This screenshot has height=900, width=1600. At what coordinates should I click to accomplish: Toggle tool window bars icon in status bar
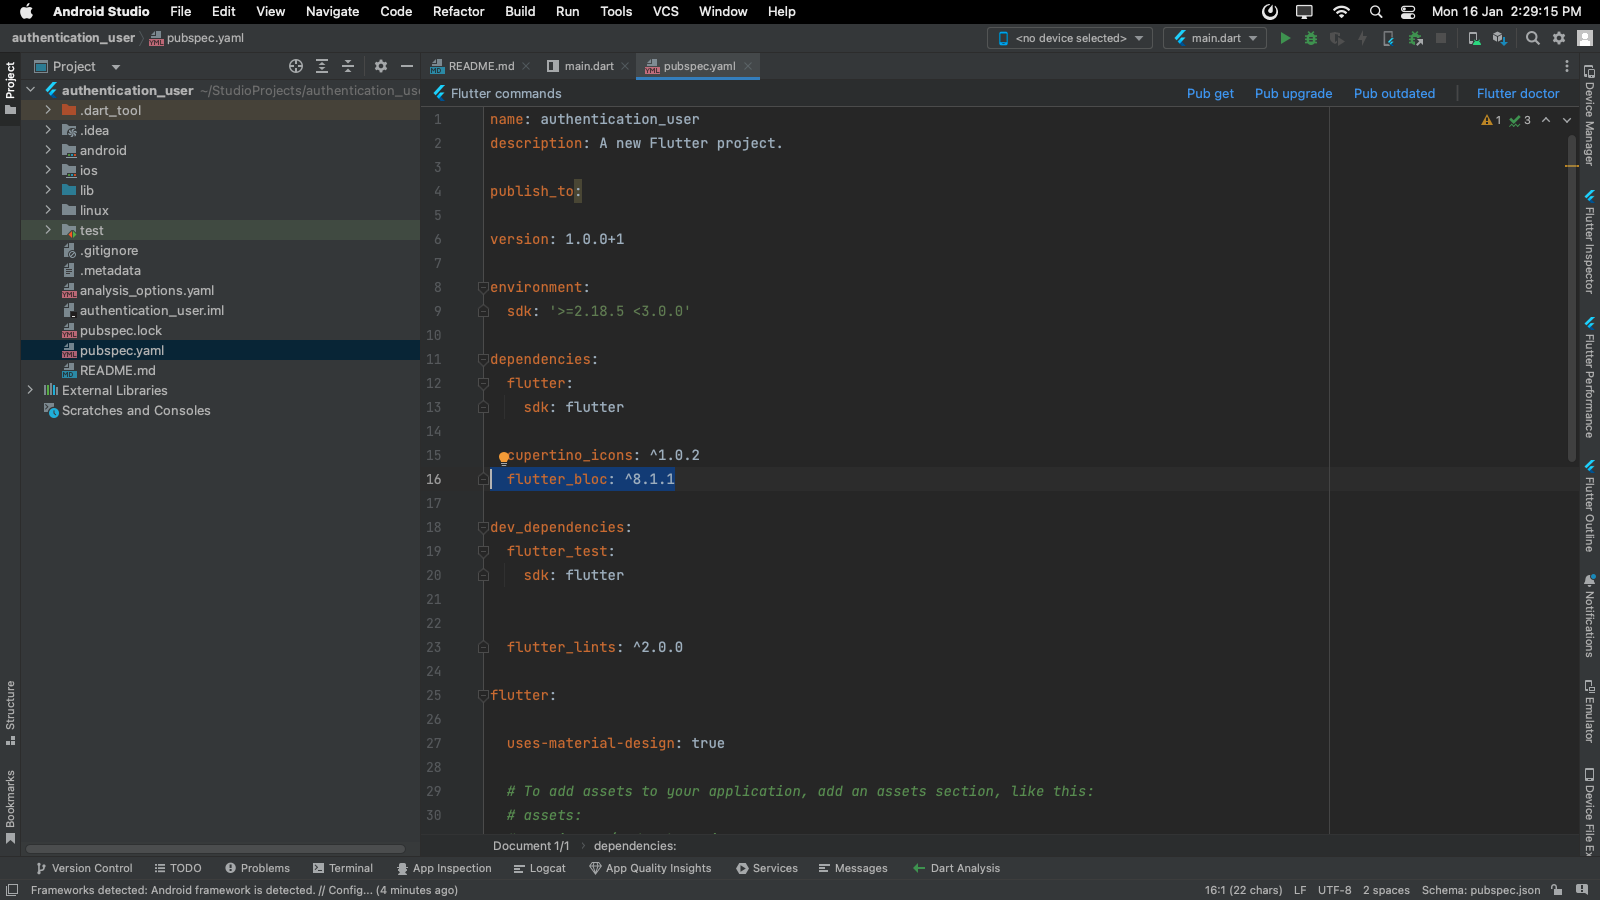[x=12, y=890]
